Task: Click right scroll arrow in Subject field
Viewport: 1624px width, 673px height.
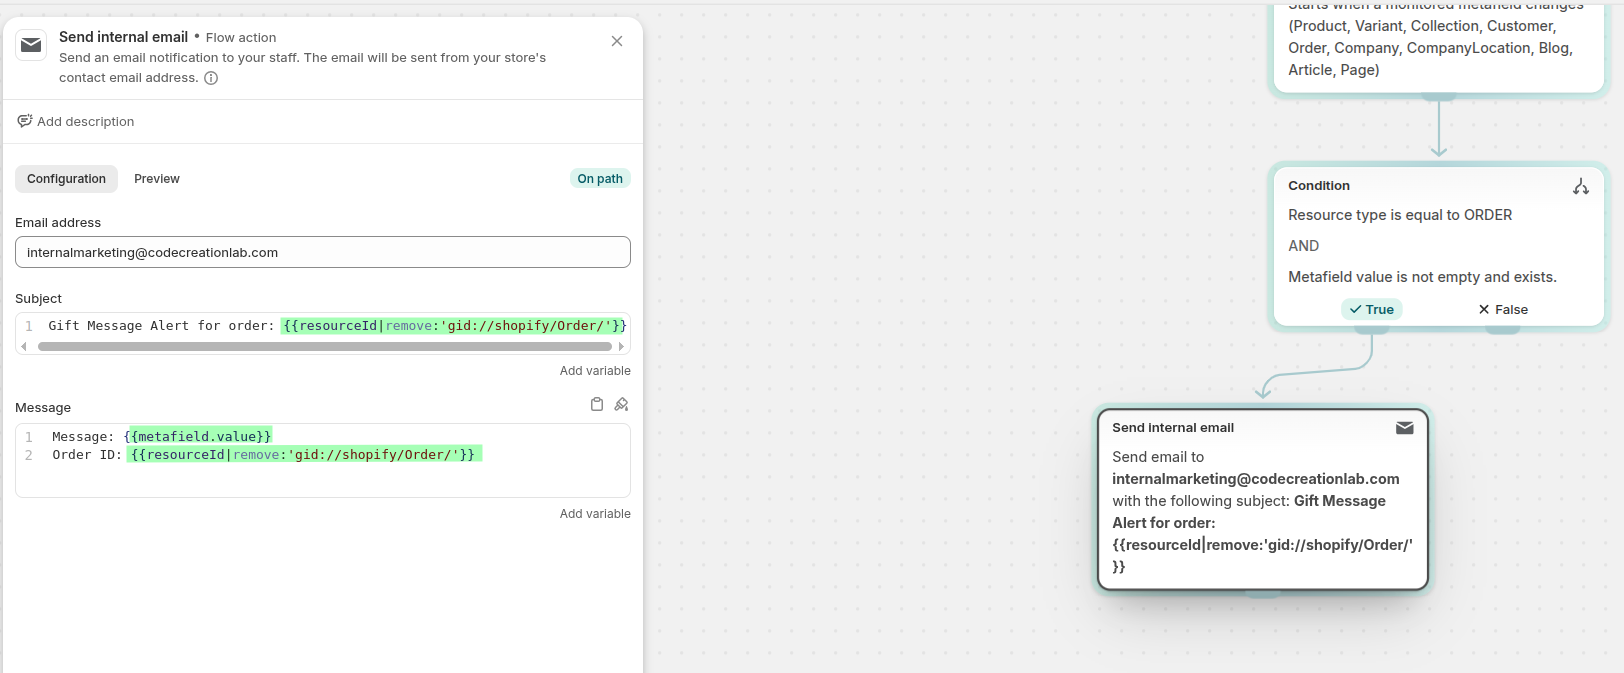Action: pos(622,347)
